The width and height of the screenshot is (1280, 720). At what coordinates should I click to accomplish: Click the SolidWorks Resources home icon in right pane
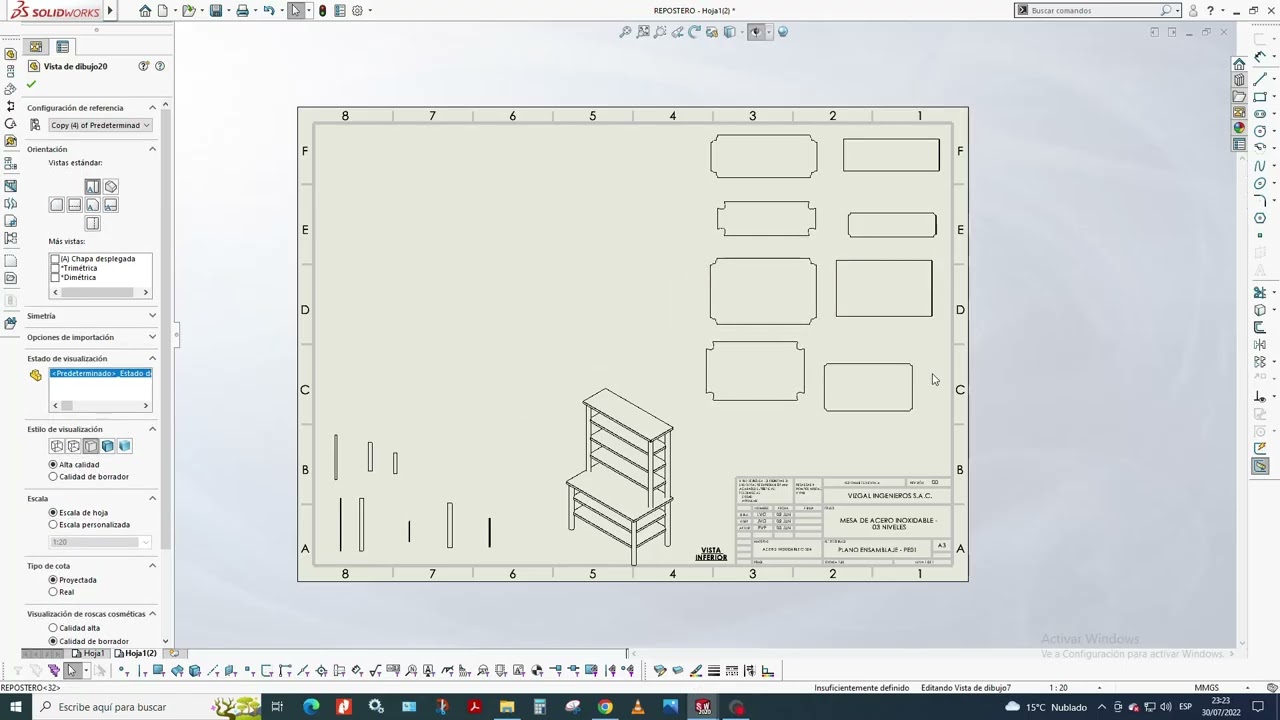tap(1239, 64)
